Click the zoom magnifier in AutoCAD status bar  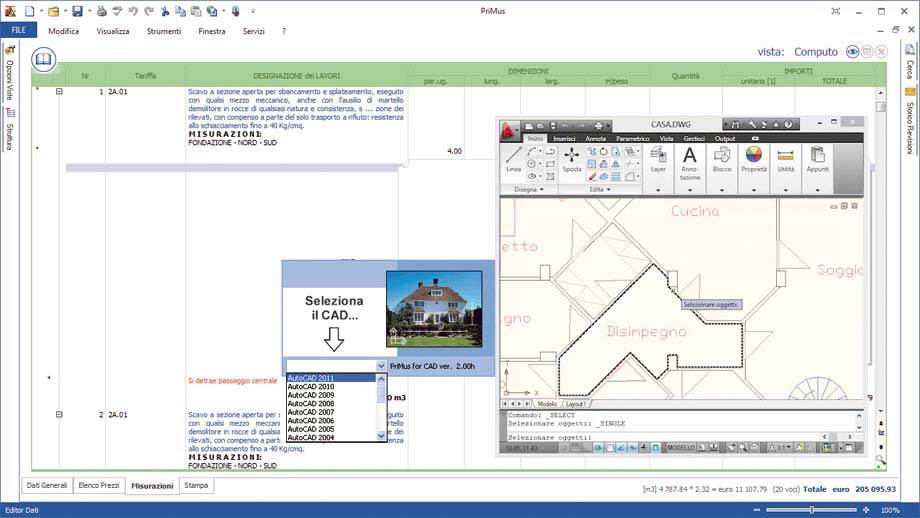743,448
